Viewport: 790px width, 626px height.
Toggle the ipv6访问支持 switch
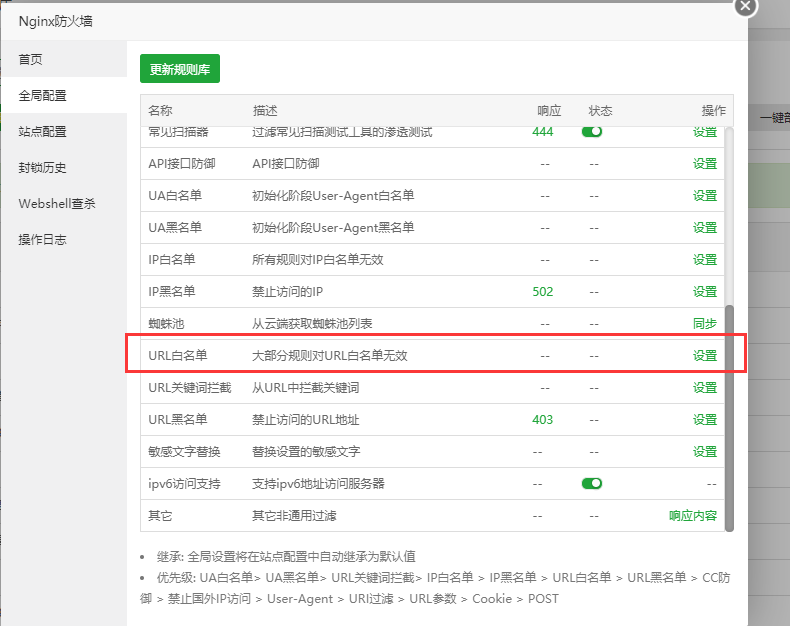592,483
